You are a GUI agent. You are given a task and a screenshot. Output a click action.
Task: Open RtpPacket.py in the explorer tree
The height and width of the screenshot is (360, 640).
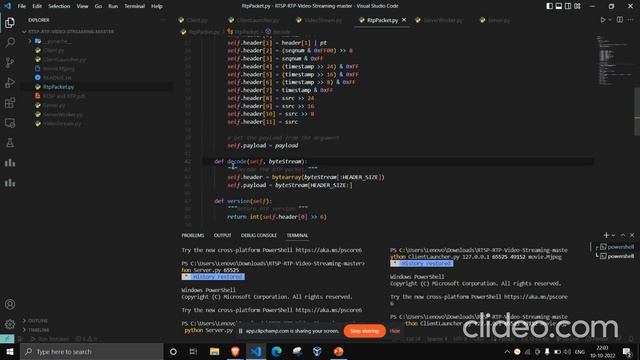coord(58,87)
